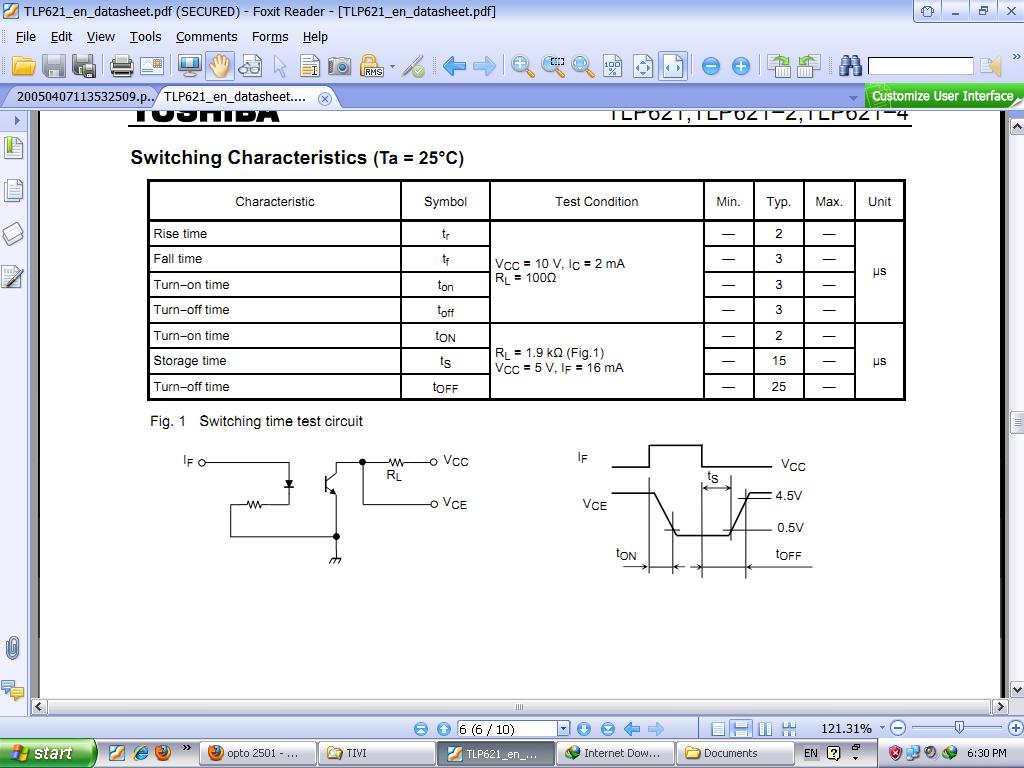Open the Pages thumbnails panel icon
Viewport: 1024px width, 768px height.
(x=14, y=191)
